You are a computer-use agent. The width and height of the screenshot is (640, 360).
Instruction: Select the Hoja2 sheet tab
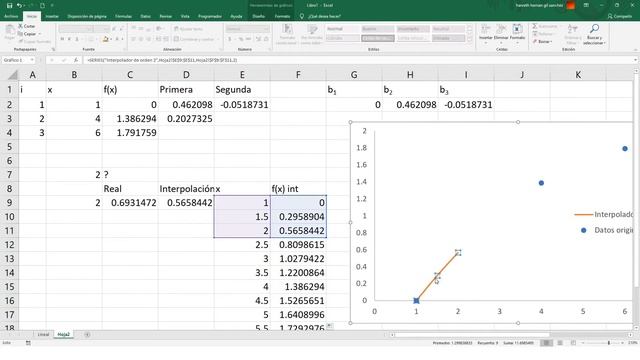click(x=63, y=335)
